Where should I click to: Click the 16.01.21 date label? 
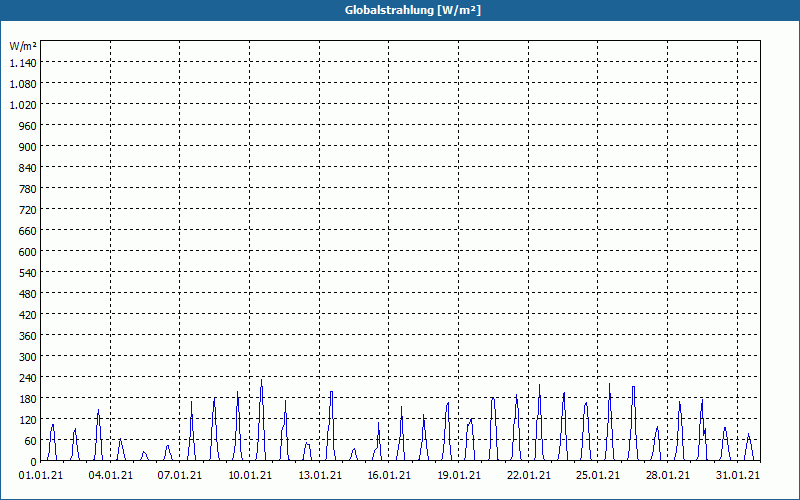389,476
